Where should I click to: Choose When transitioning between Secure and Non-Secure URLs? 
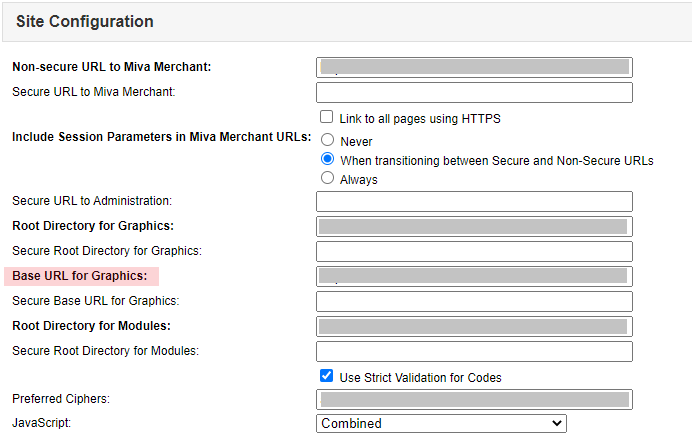327,159
